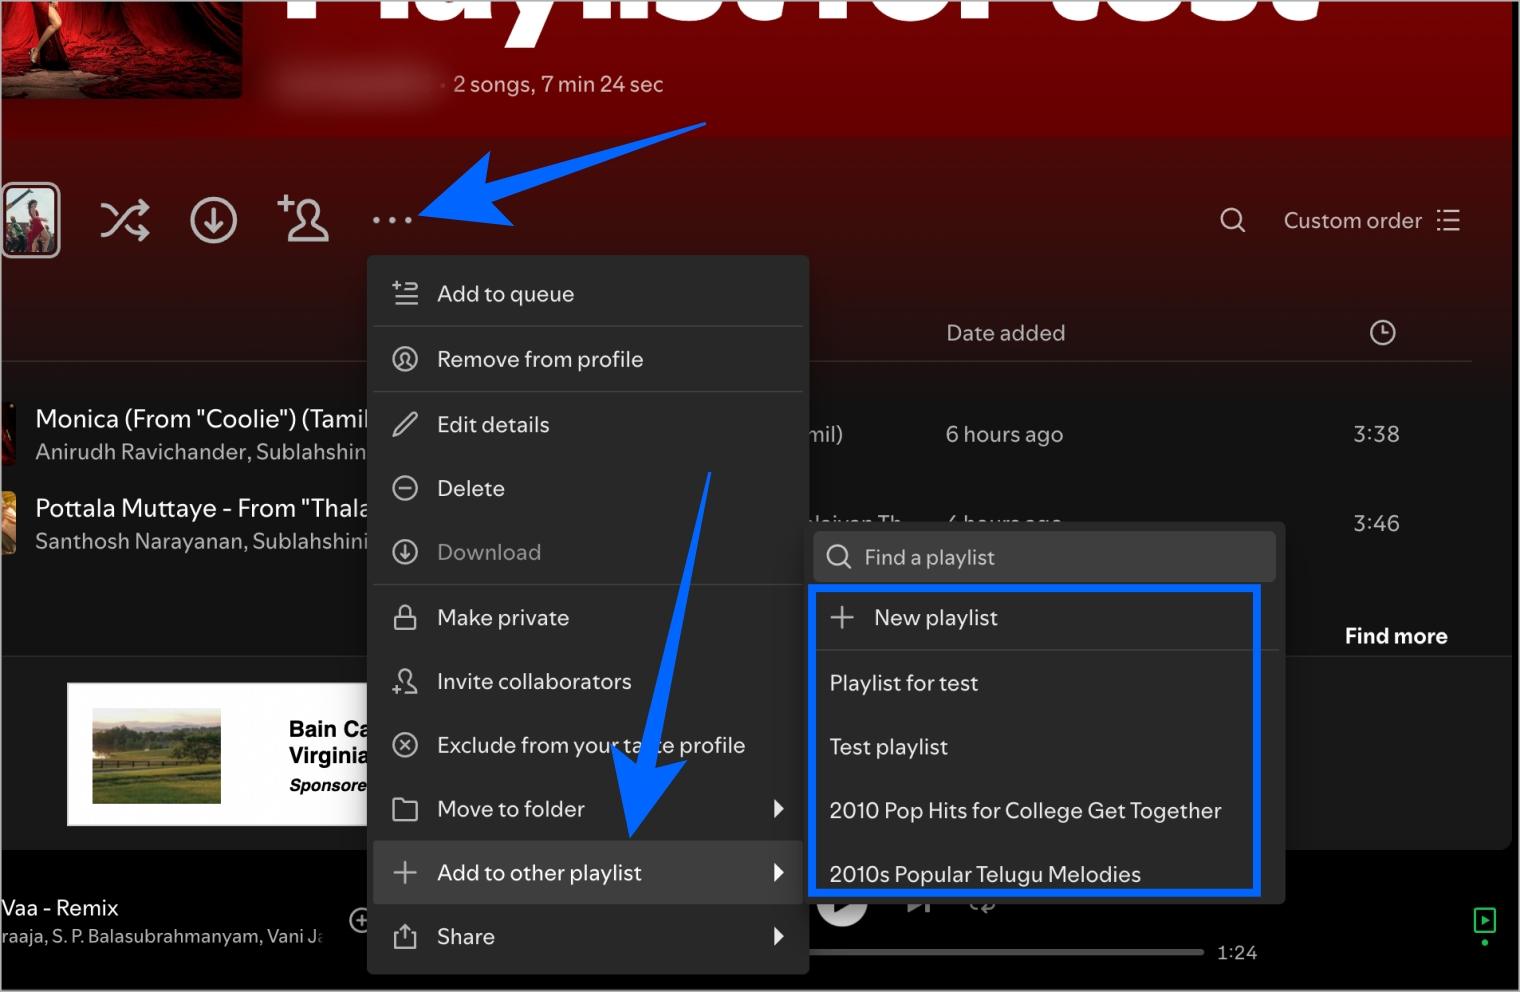Choose Edit details from context menu
1520x992 pixels.
[x=588, y=425]
